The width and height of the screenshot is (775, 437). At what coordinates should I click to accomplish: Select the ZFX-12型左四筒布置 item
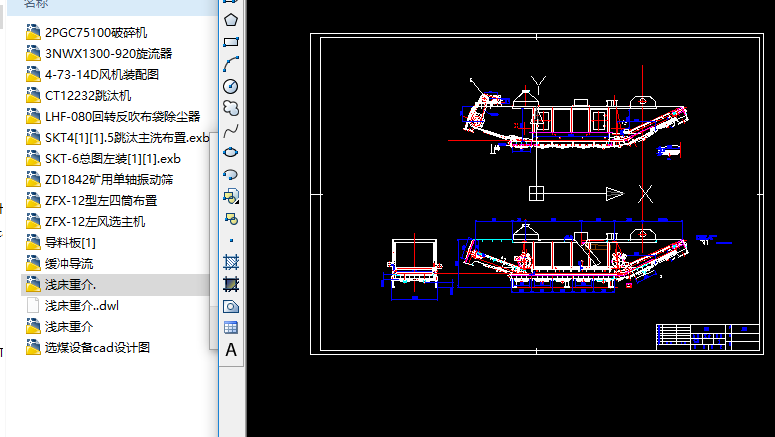tap(91, 201)
